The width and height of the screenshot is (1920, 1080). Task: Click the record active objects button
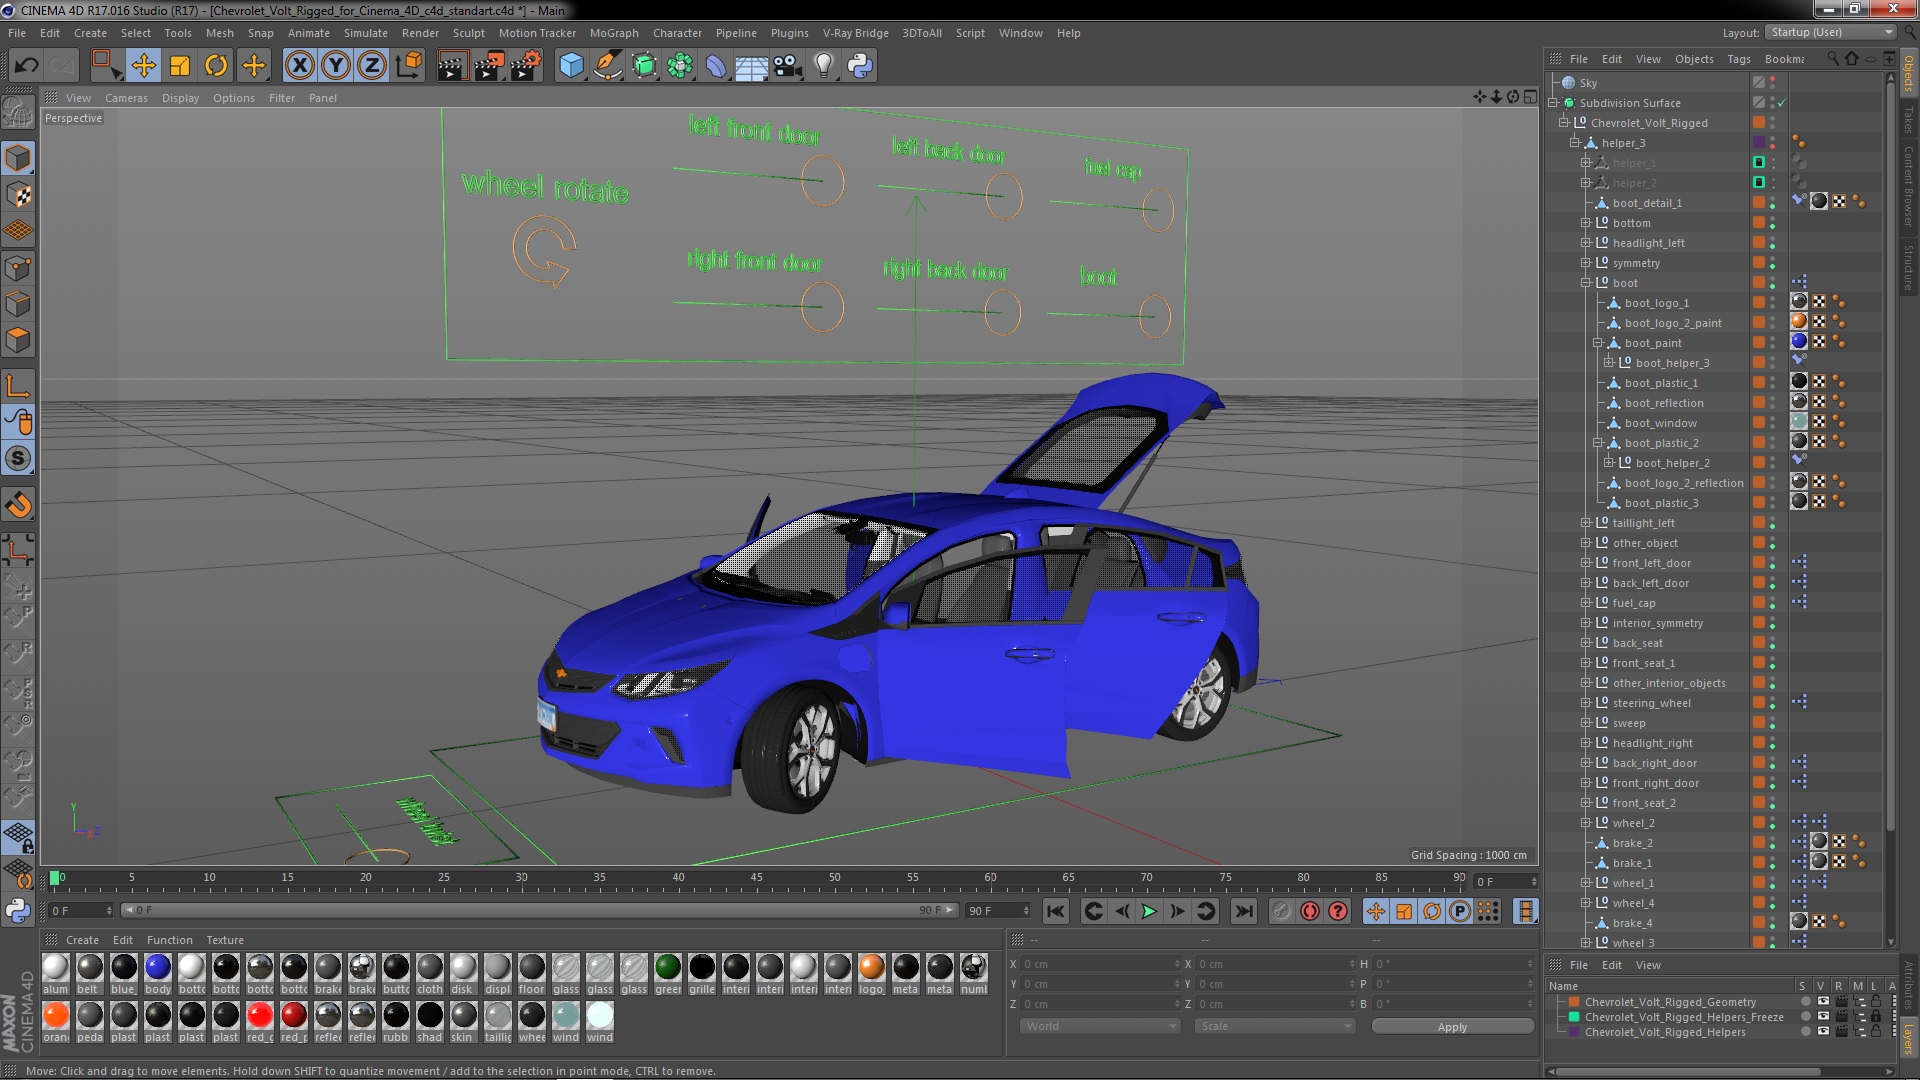(x=1281, y=911)
